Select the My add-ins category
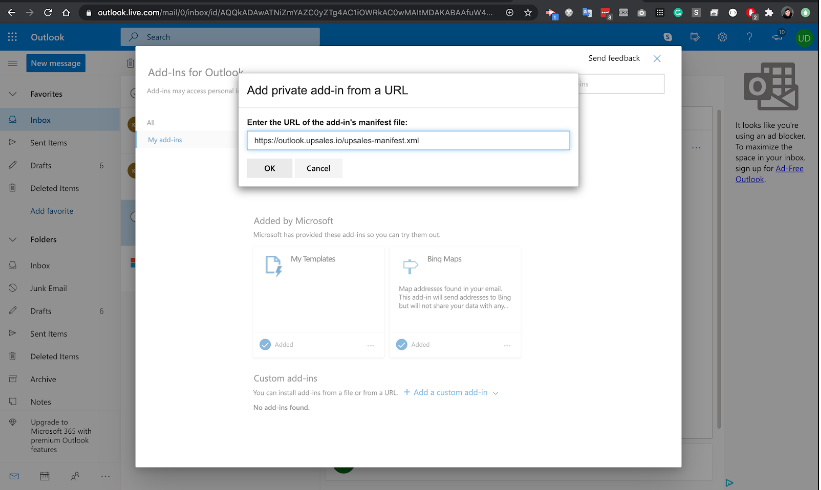 coord(164,140)
